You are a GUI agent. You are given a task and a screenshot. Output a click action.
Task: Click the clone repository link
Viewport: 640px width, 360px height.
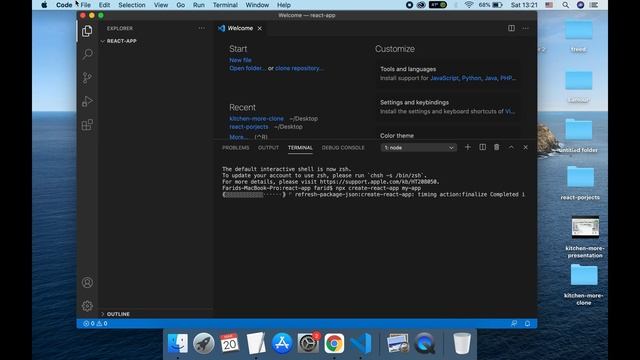click(x=298, y=68)
